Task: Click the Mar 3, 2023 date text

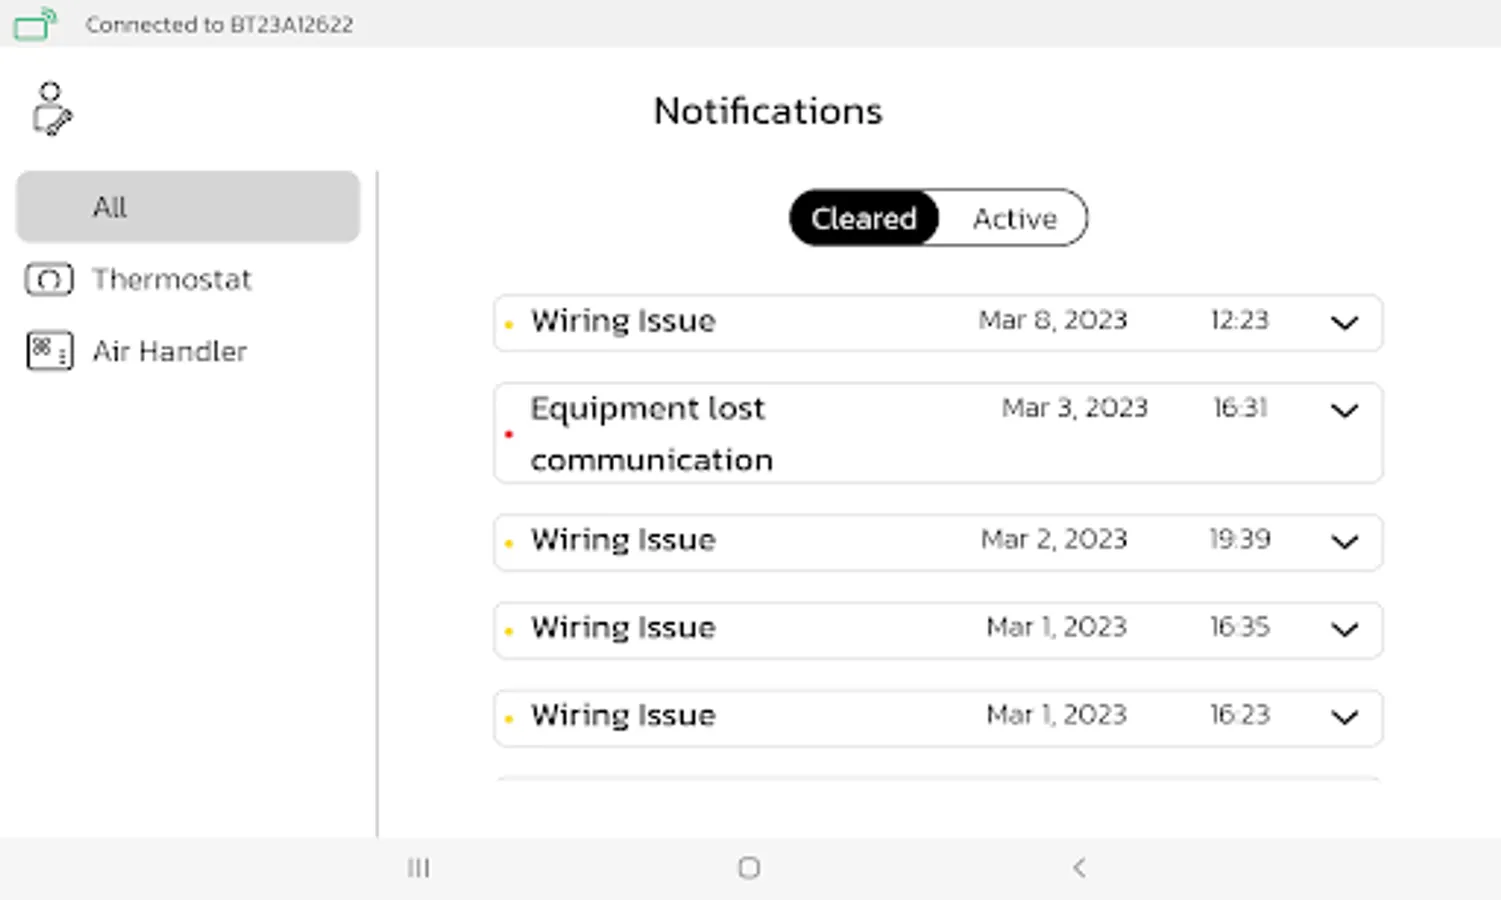Action: click(x=1074, y=408)
